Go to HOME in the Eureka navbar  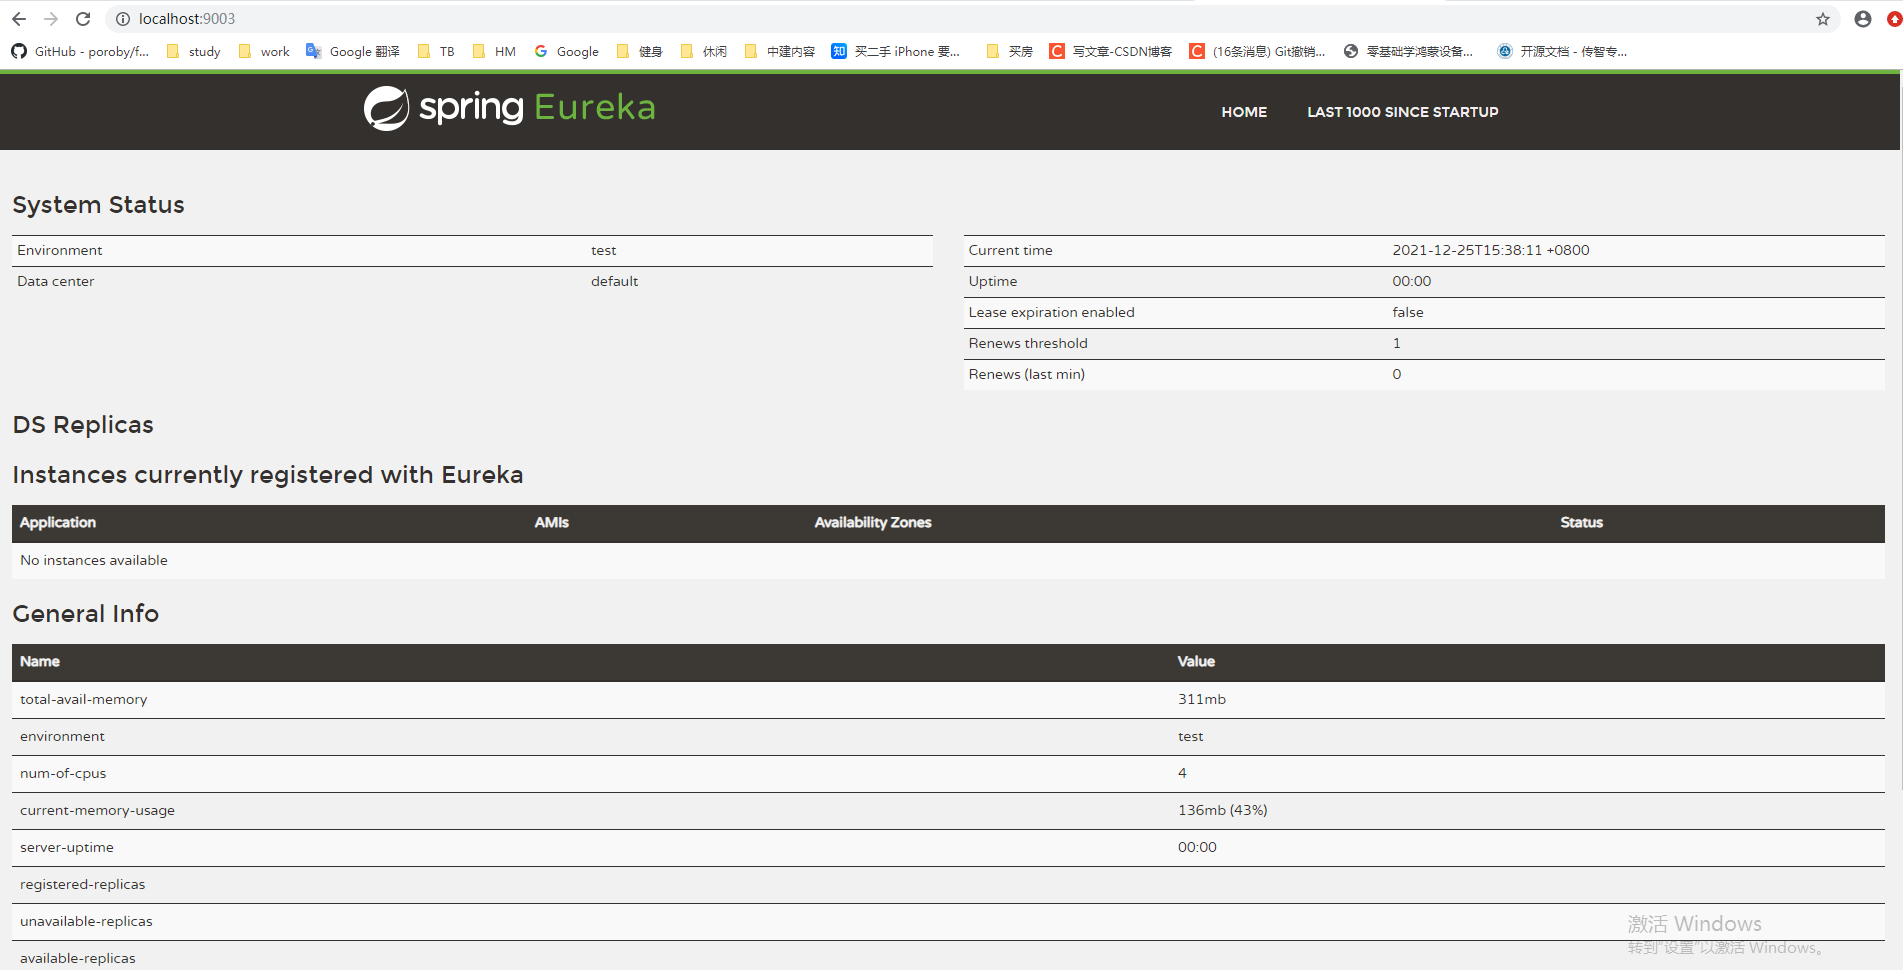point(1244,112)
